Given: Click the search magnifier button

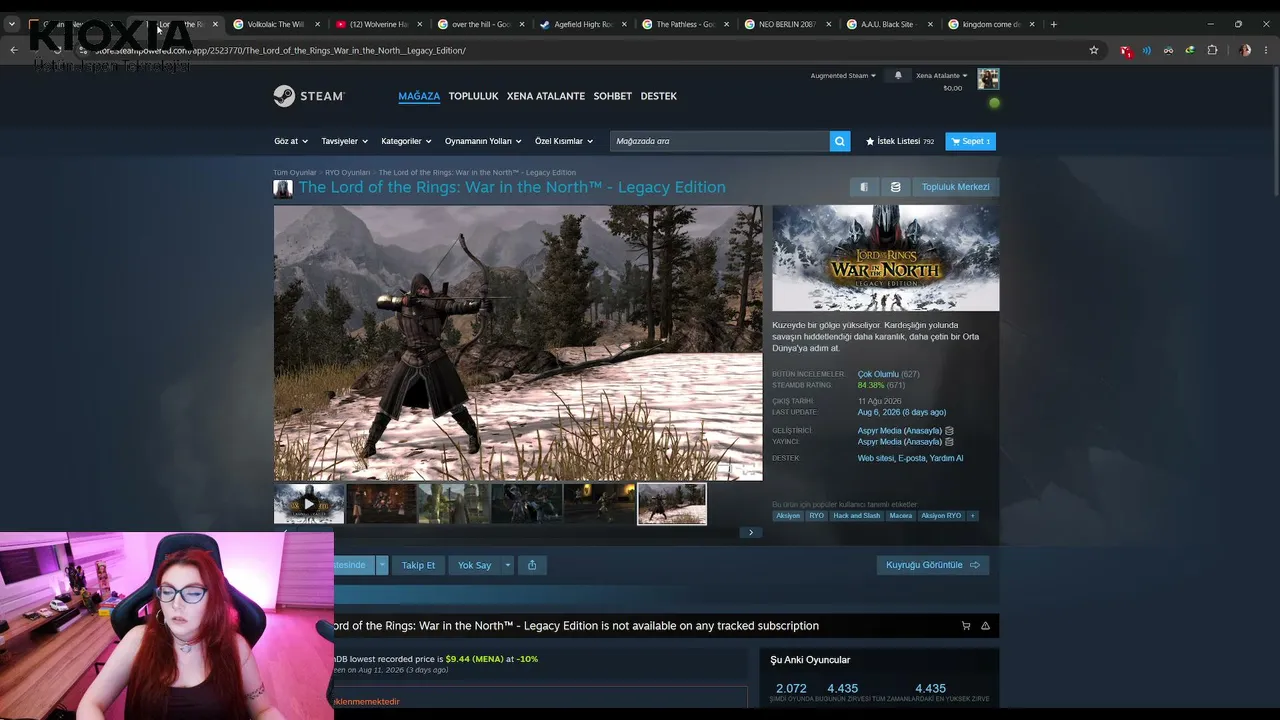Looking at the screenshot, I should pyautogui.click(x=840, y=141).
